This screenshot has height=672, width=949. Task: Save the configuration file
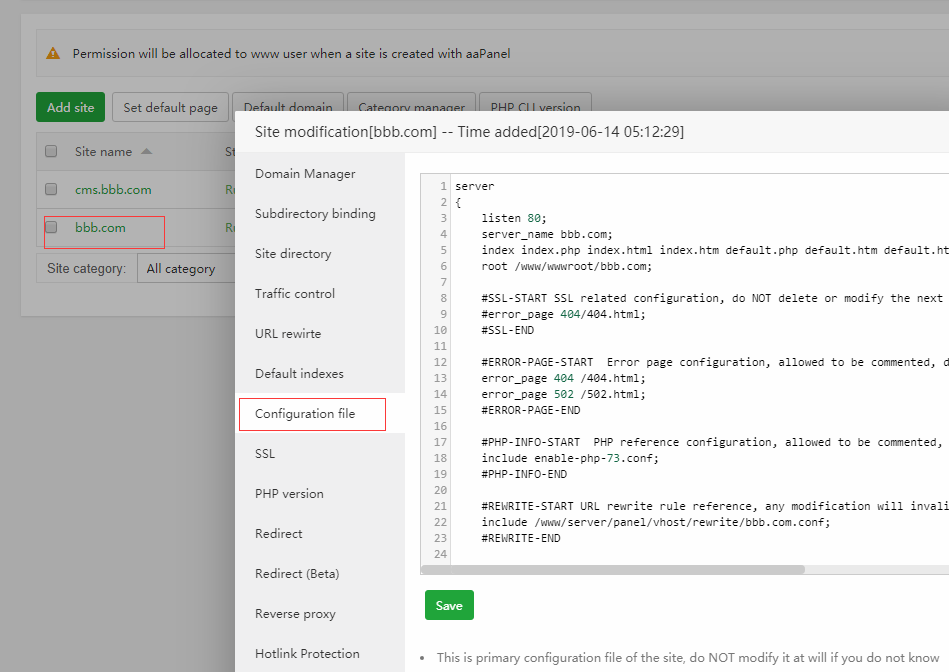point(449,605)
